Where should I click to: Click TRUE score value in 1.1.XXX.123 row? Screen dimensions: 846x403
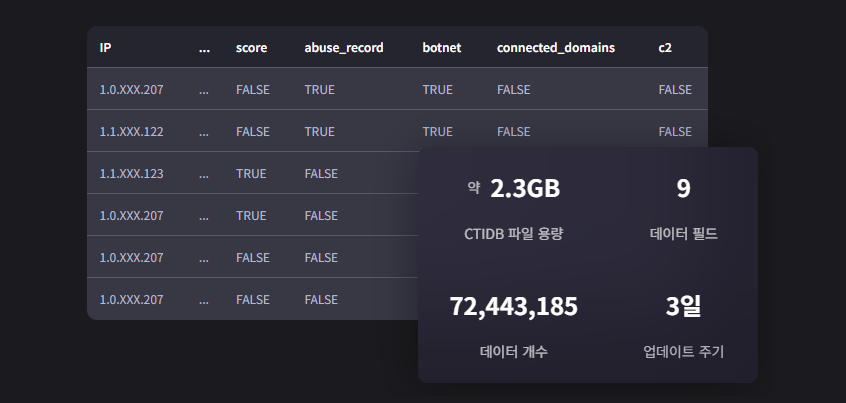point(251,173)
